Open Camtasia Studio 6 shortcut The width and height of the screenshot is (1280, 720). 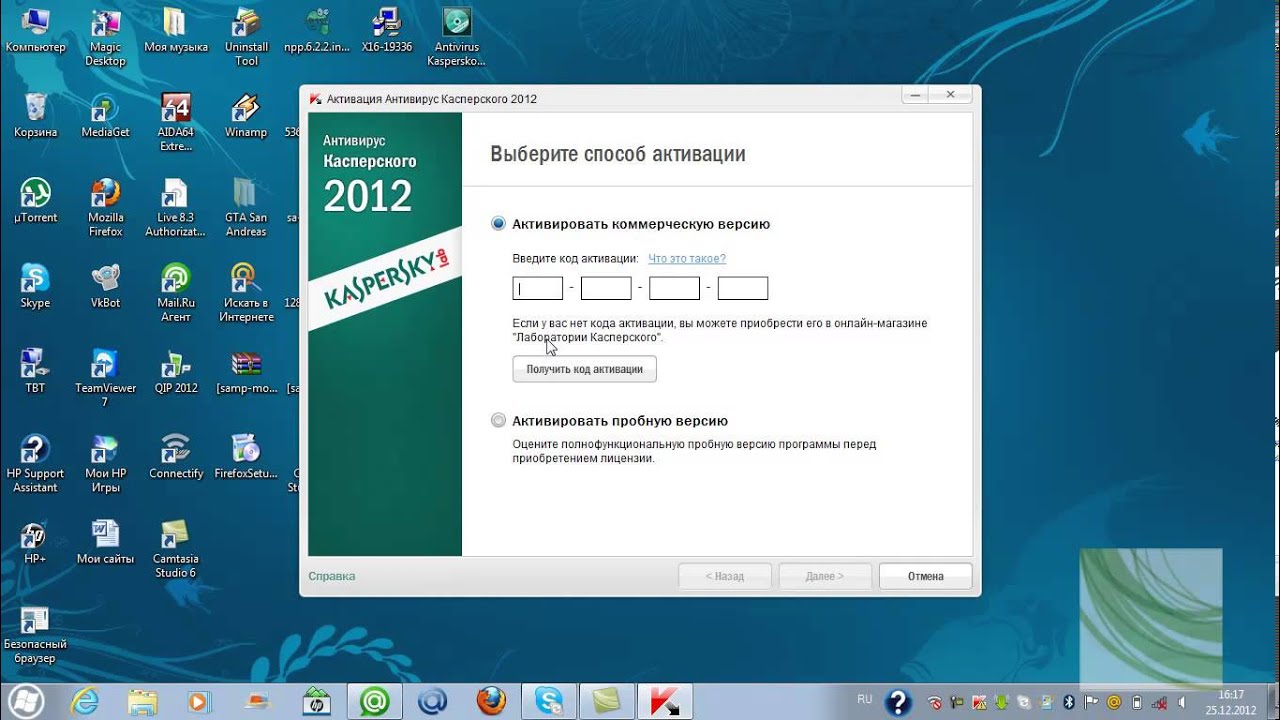[x=176, y=549]
